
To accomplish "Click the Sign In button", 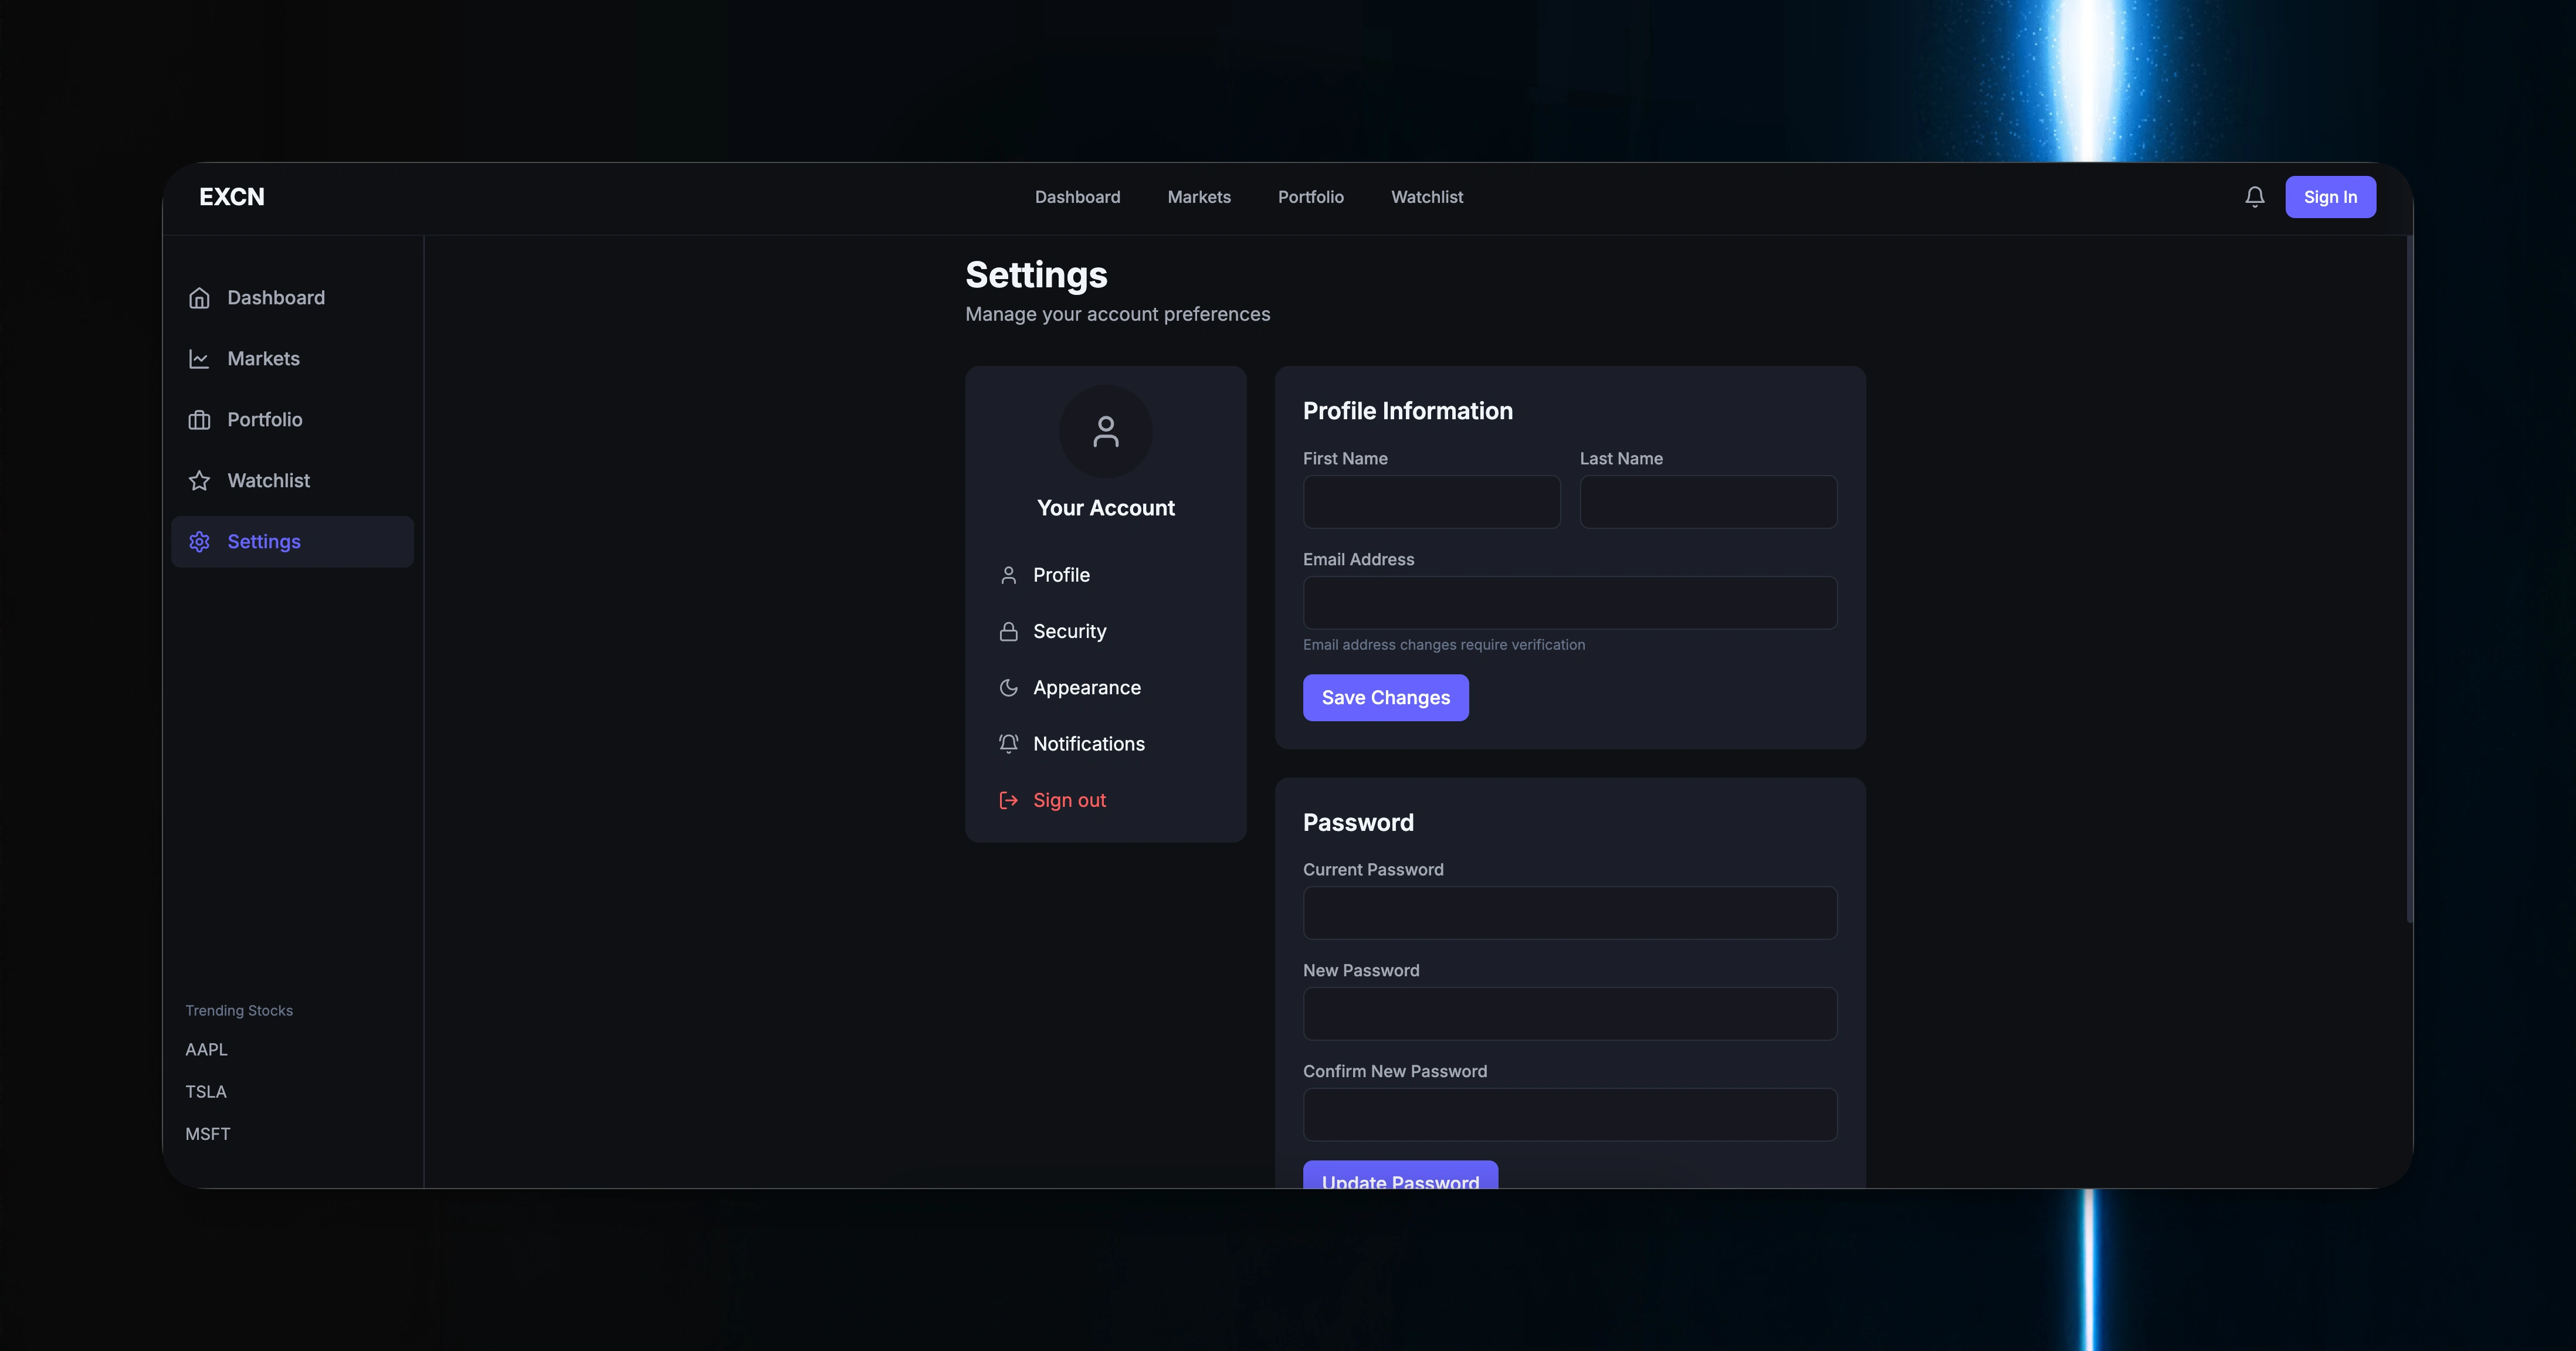I will pyautogui.click(x=2330, y=197).
